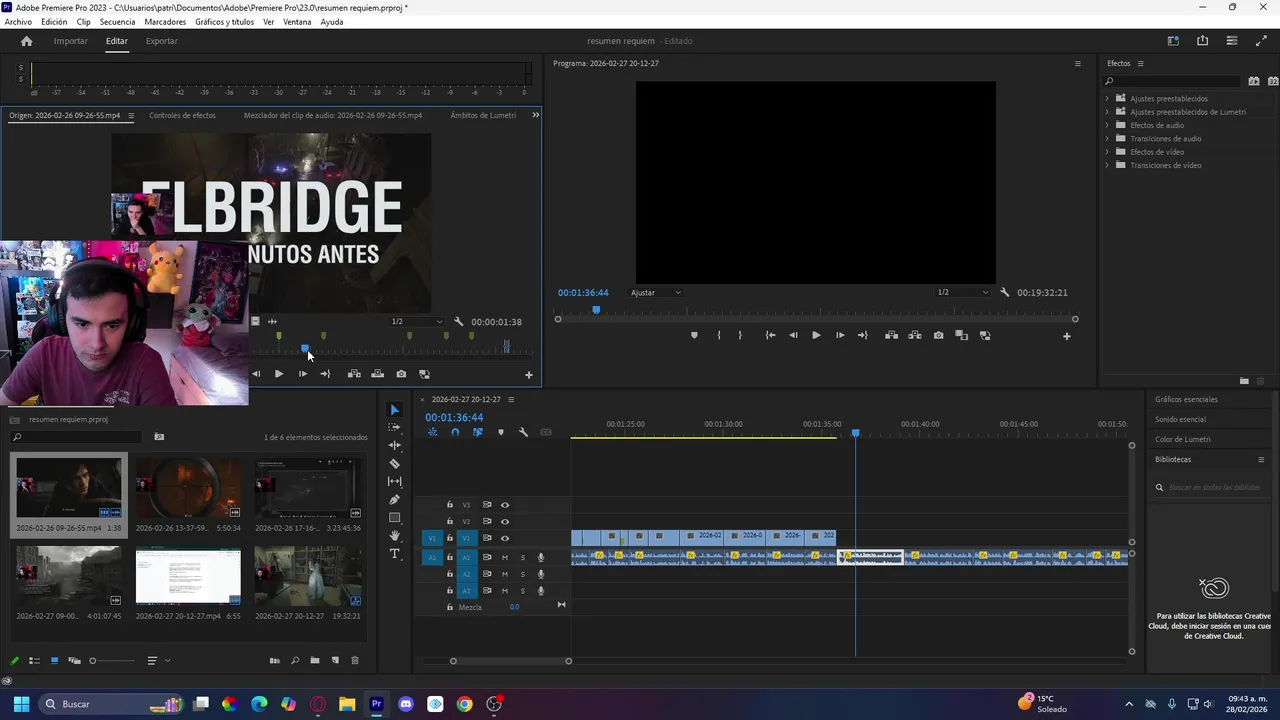Open Color de Lumetri panel
The image size is (1280, 720).
pos(1182,439)
